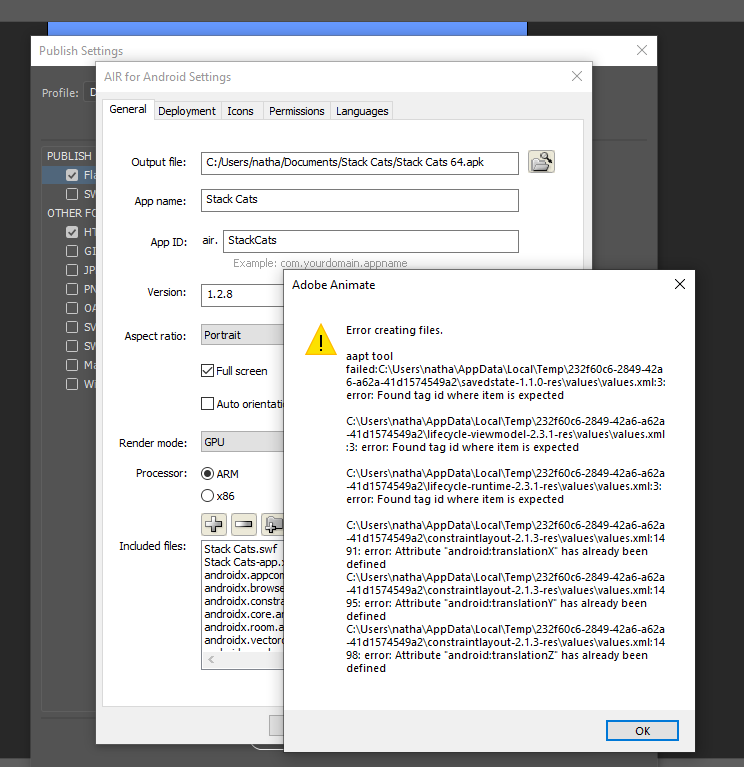Select androidx.browse entry in included files
Image resolution: width=744 pixels, height=767 pixels.
click(244, 588)
